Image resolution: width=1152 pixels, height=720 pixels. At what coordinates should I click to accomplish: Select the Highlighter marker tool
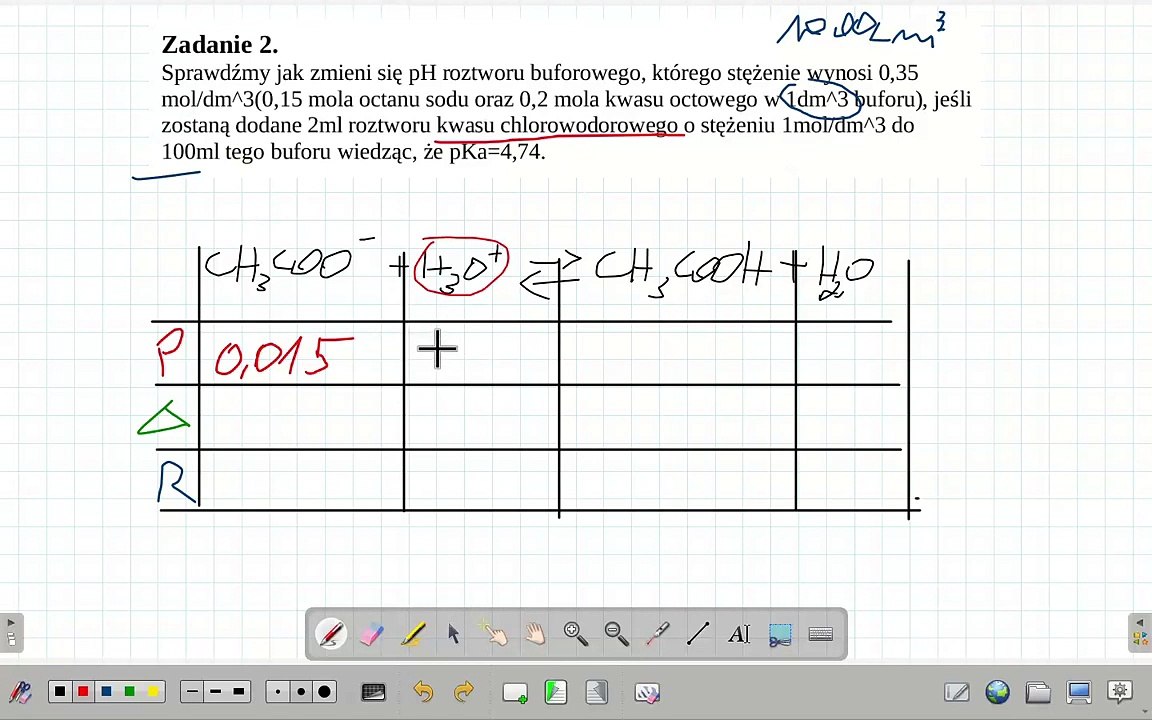[x=413, y=633]
